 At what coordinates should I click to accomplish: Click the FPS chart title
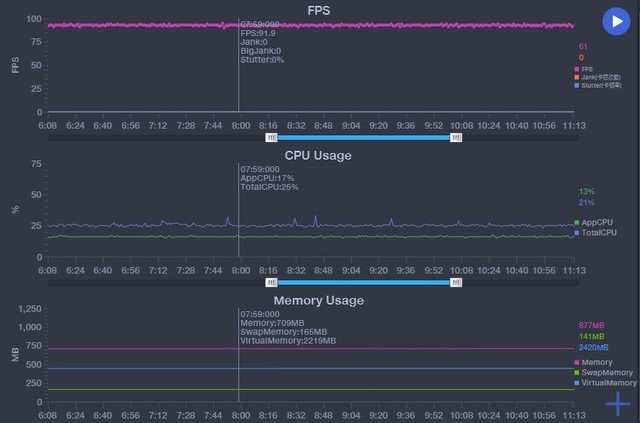[319, 10]
